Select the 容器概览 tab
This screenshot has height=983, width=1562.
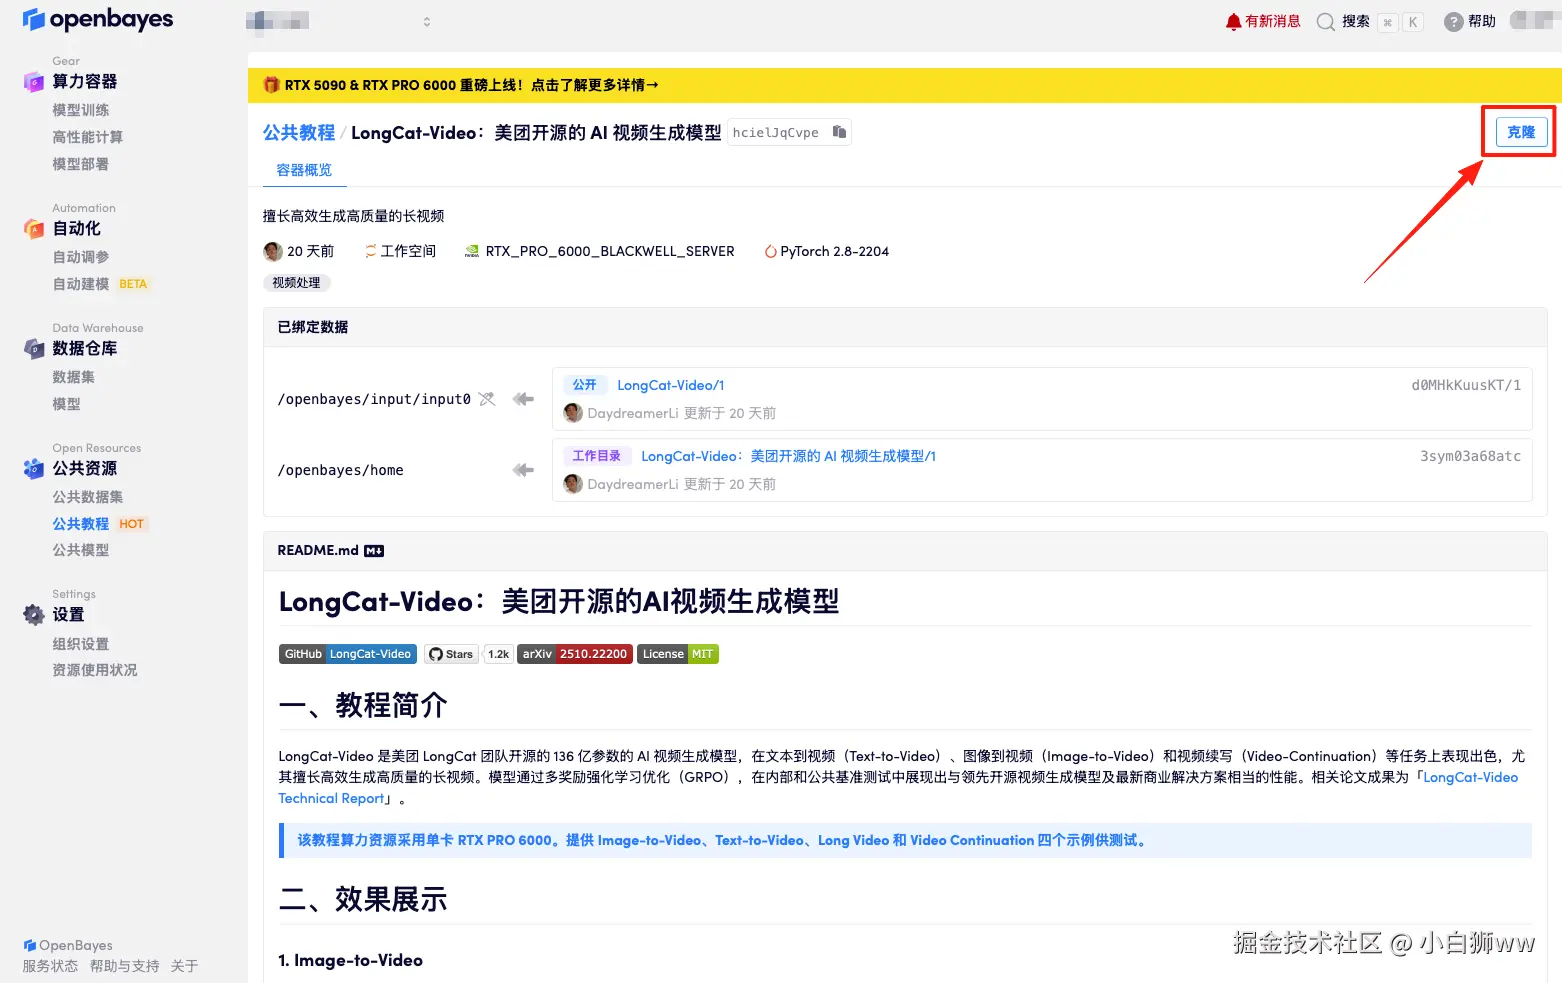(x=304, y=170)
